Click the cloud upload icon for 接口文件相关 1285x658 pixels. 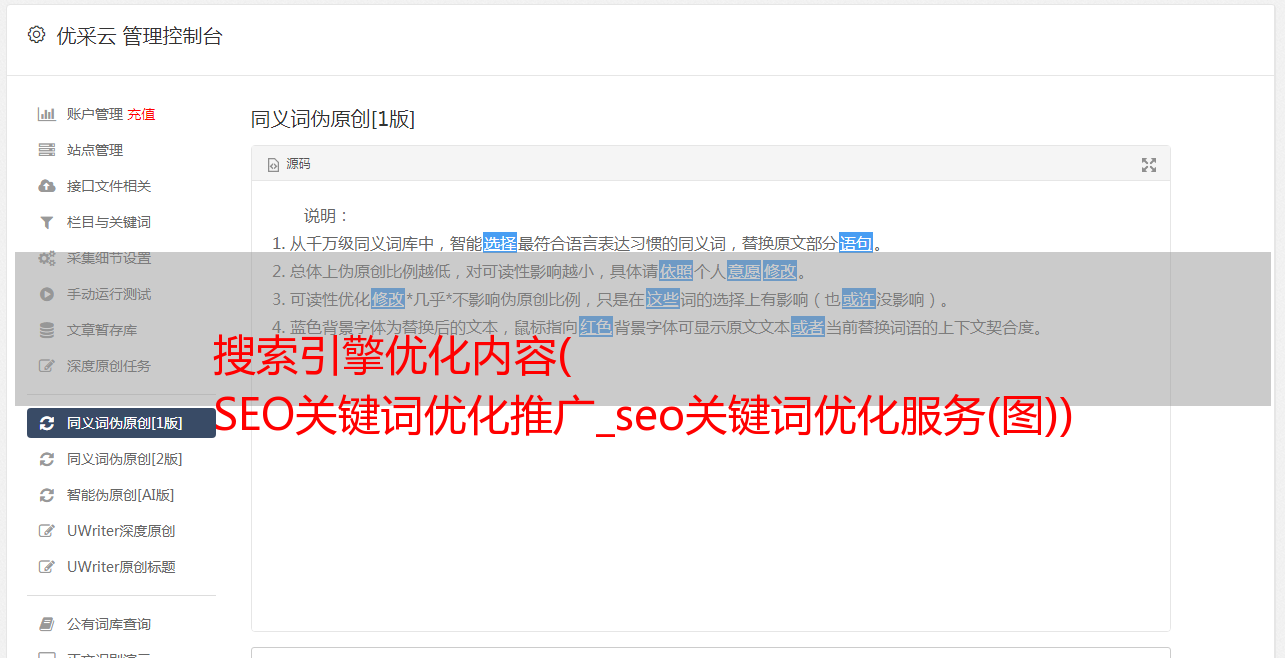tap(46, 186)
